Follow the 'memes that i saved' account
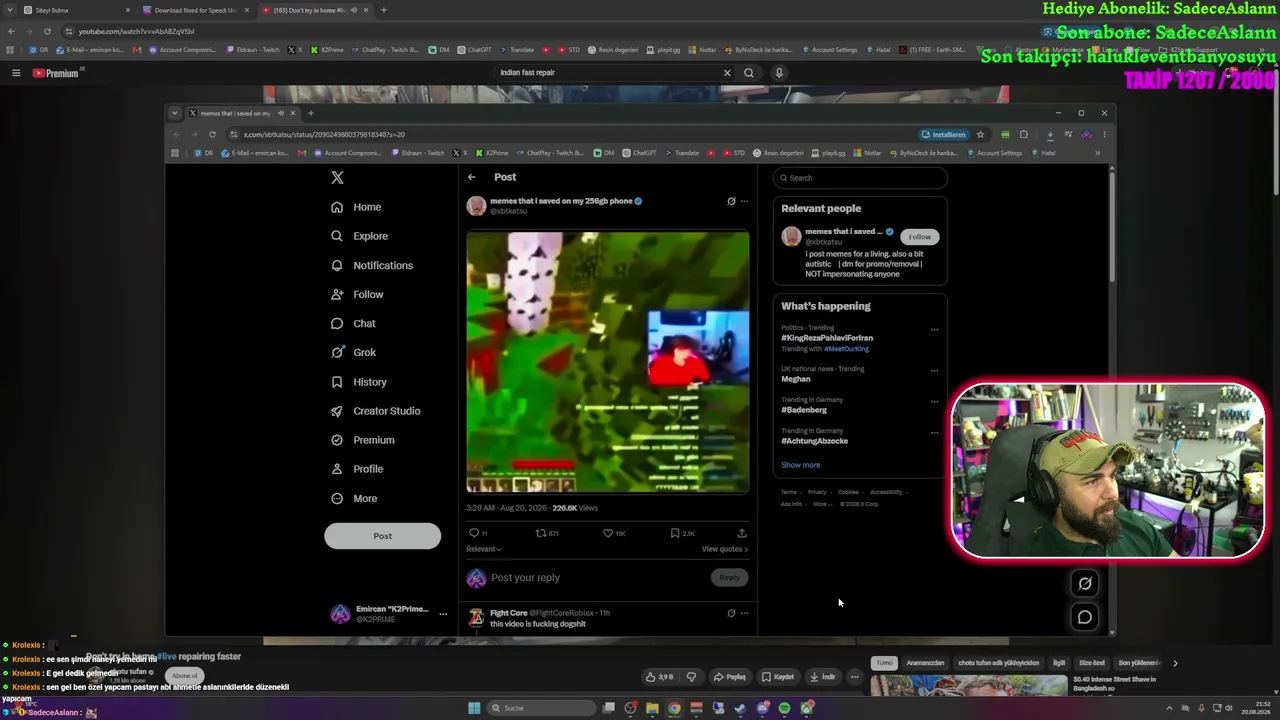The width and height of the screenshot is (1280, 720). pyautogui.click(x=919, y=237)
